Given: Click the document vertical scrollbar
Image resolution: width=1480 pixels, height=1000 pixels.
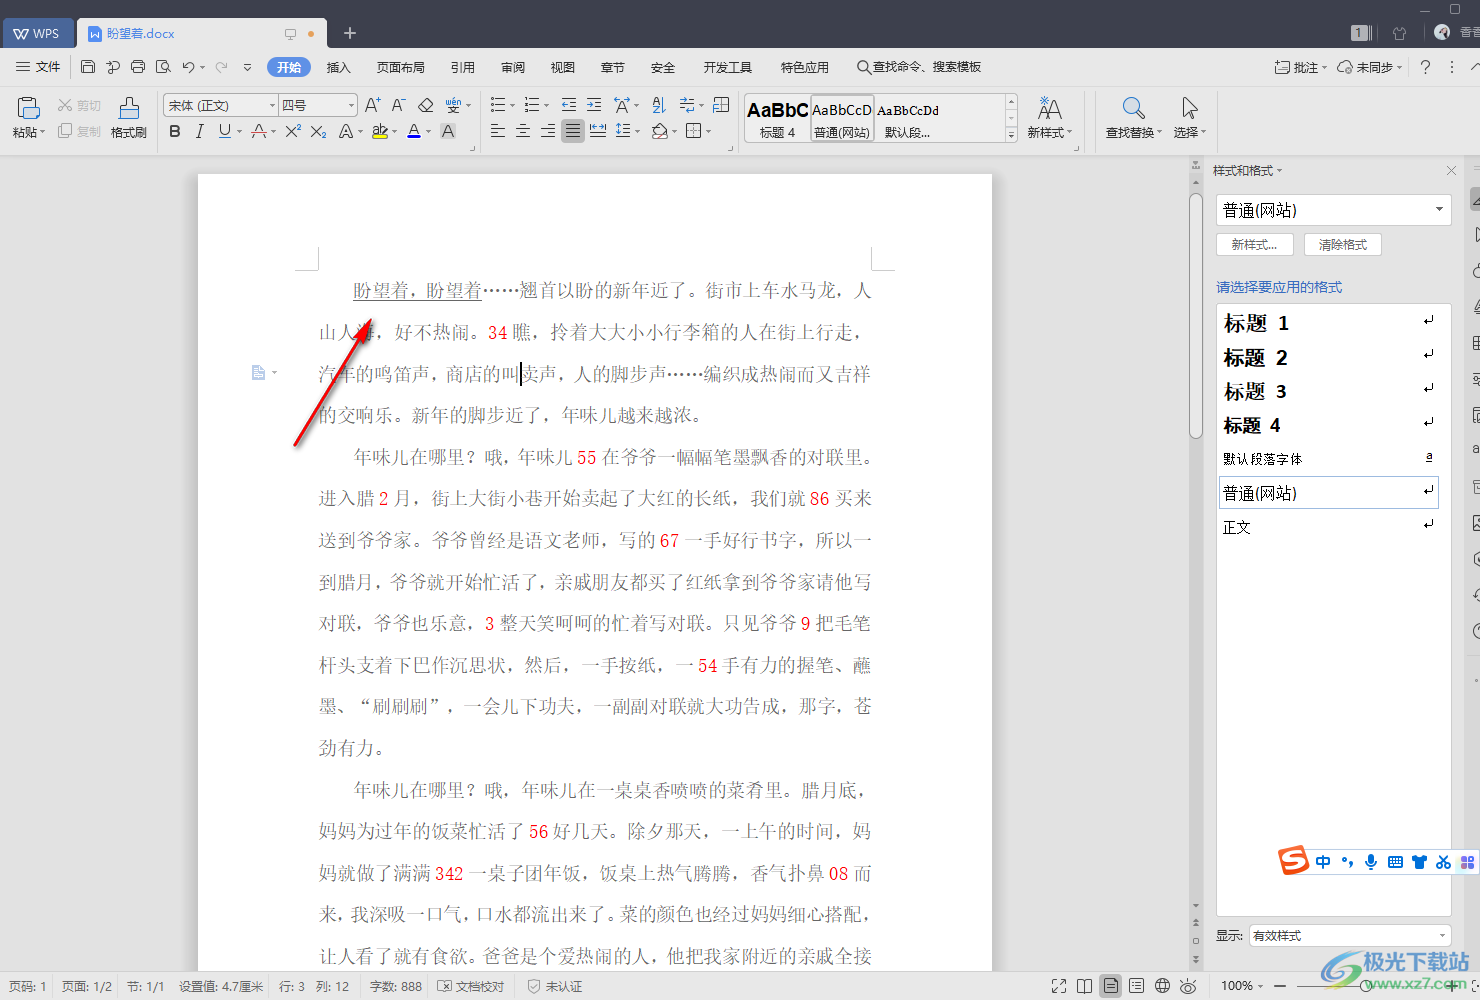Looking at the screenshot, I should point(1196,316).
